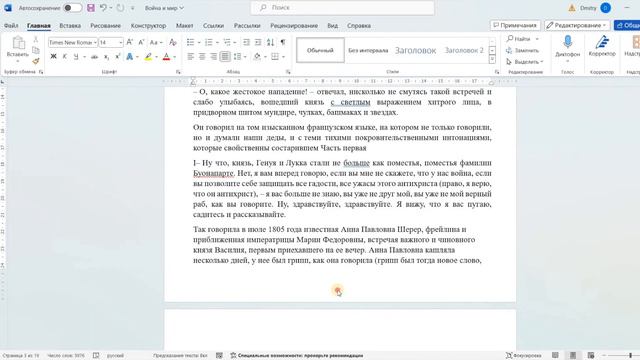
Task: Apply subscript formatting
Action: tap(106, 57)
